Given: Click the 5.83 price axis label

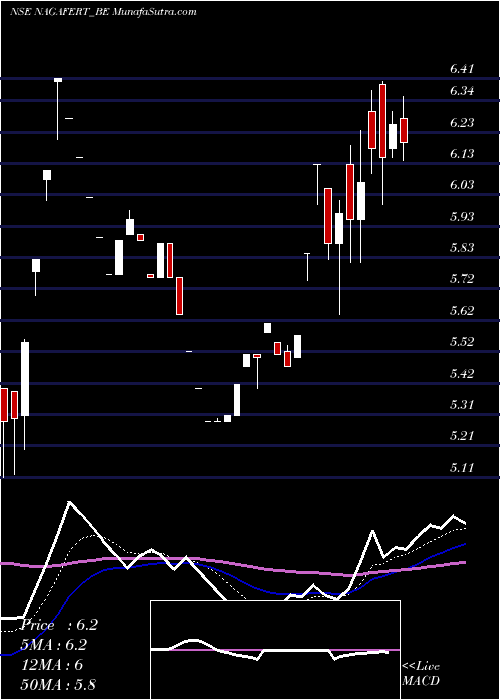Looking at the screenshot, I should pos(462,248).
